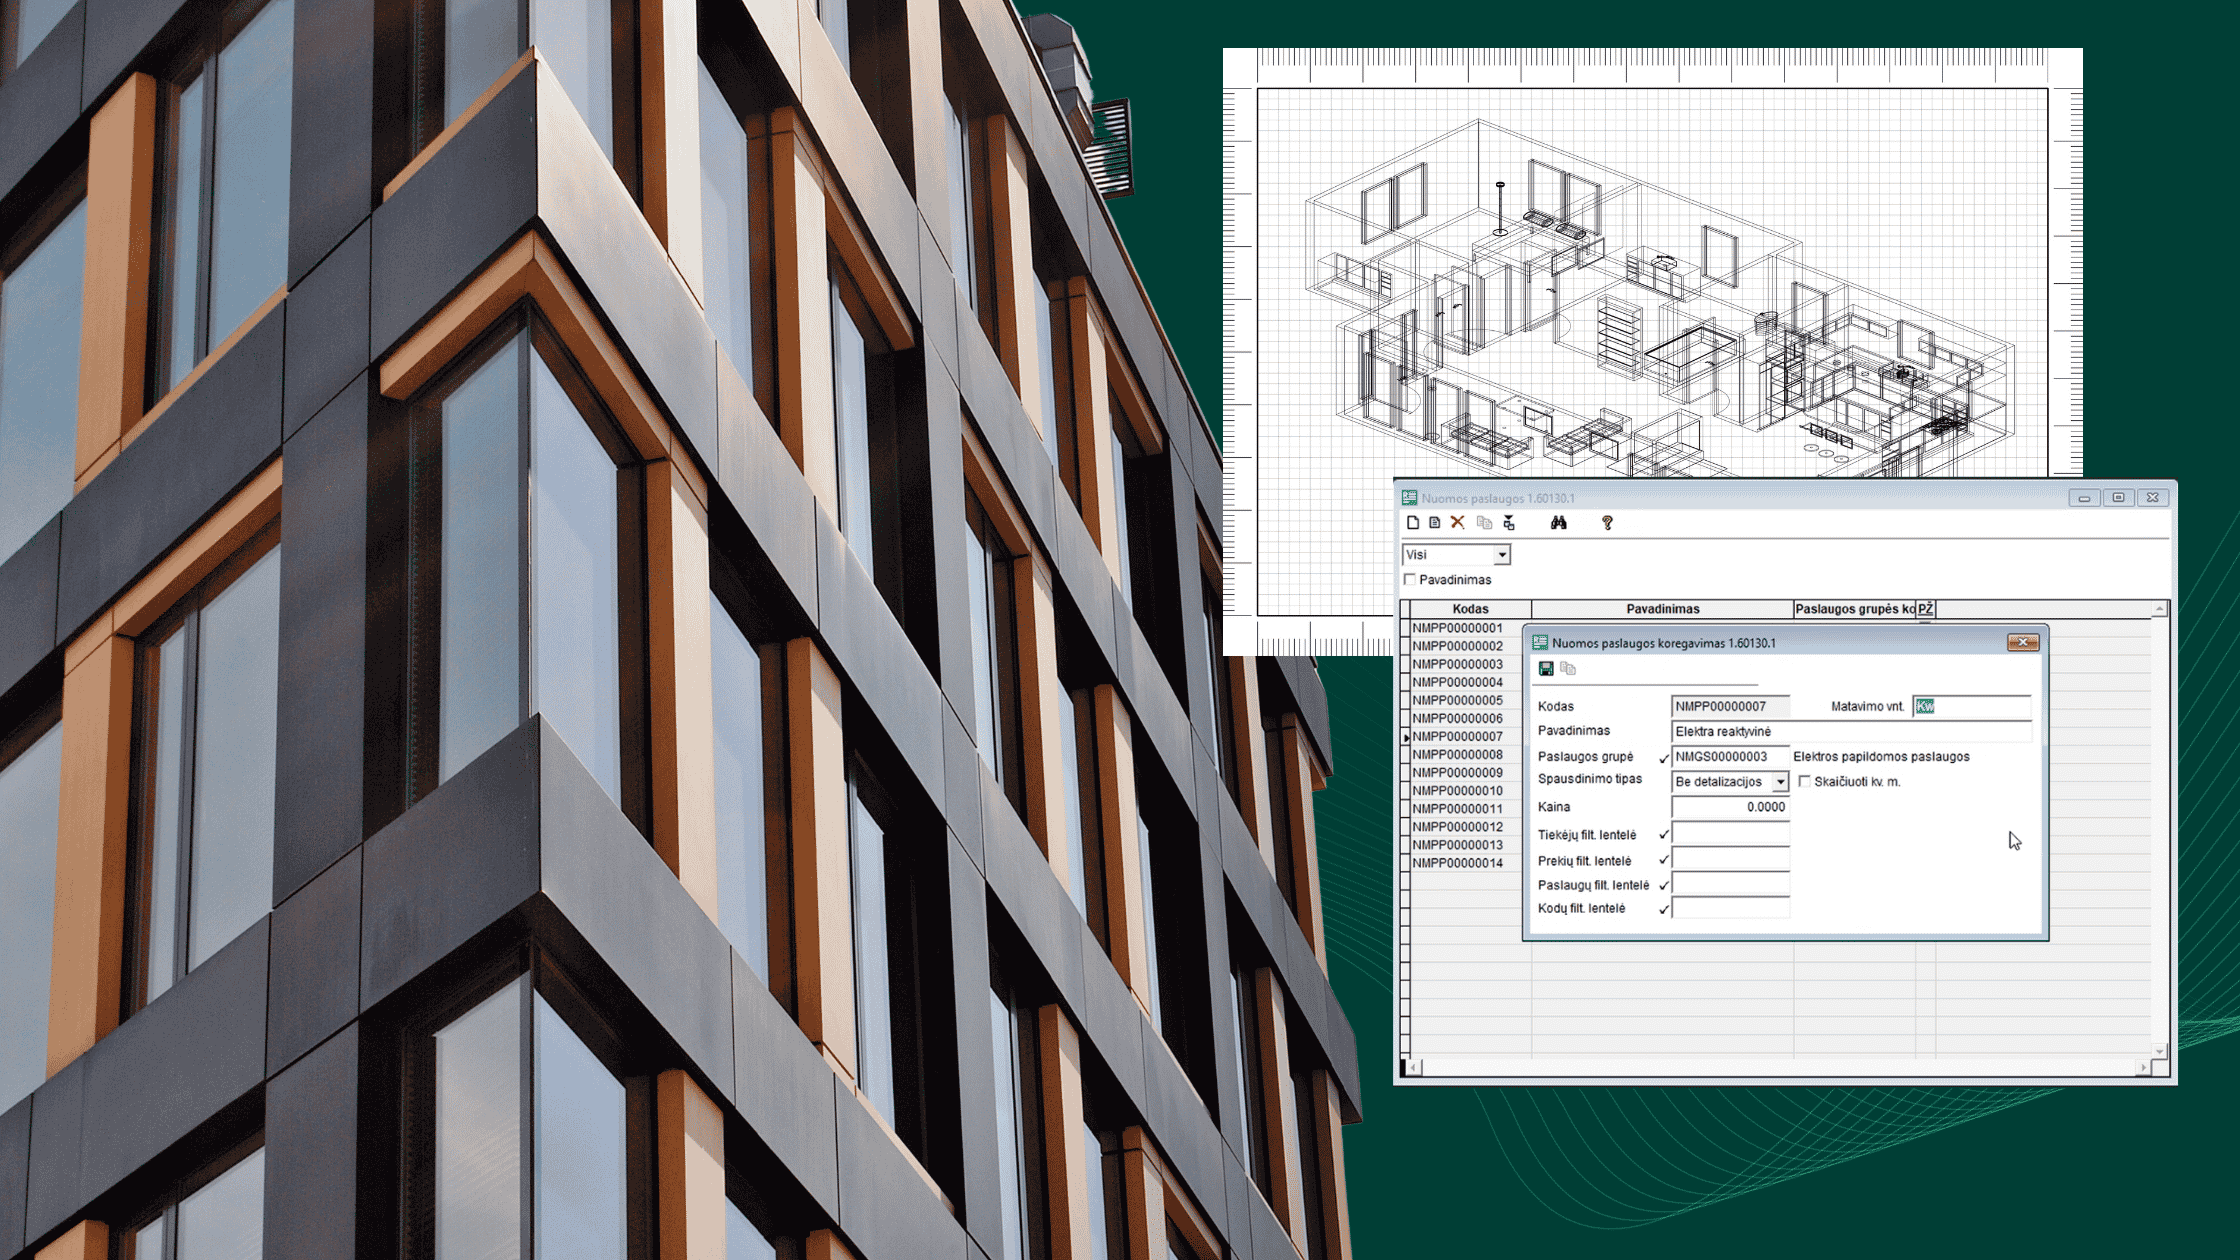
Task: Click the horizontal scrollbar left arrow
Action: pyautogui.click(x=1412, y=1068)
